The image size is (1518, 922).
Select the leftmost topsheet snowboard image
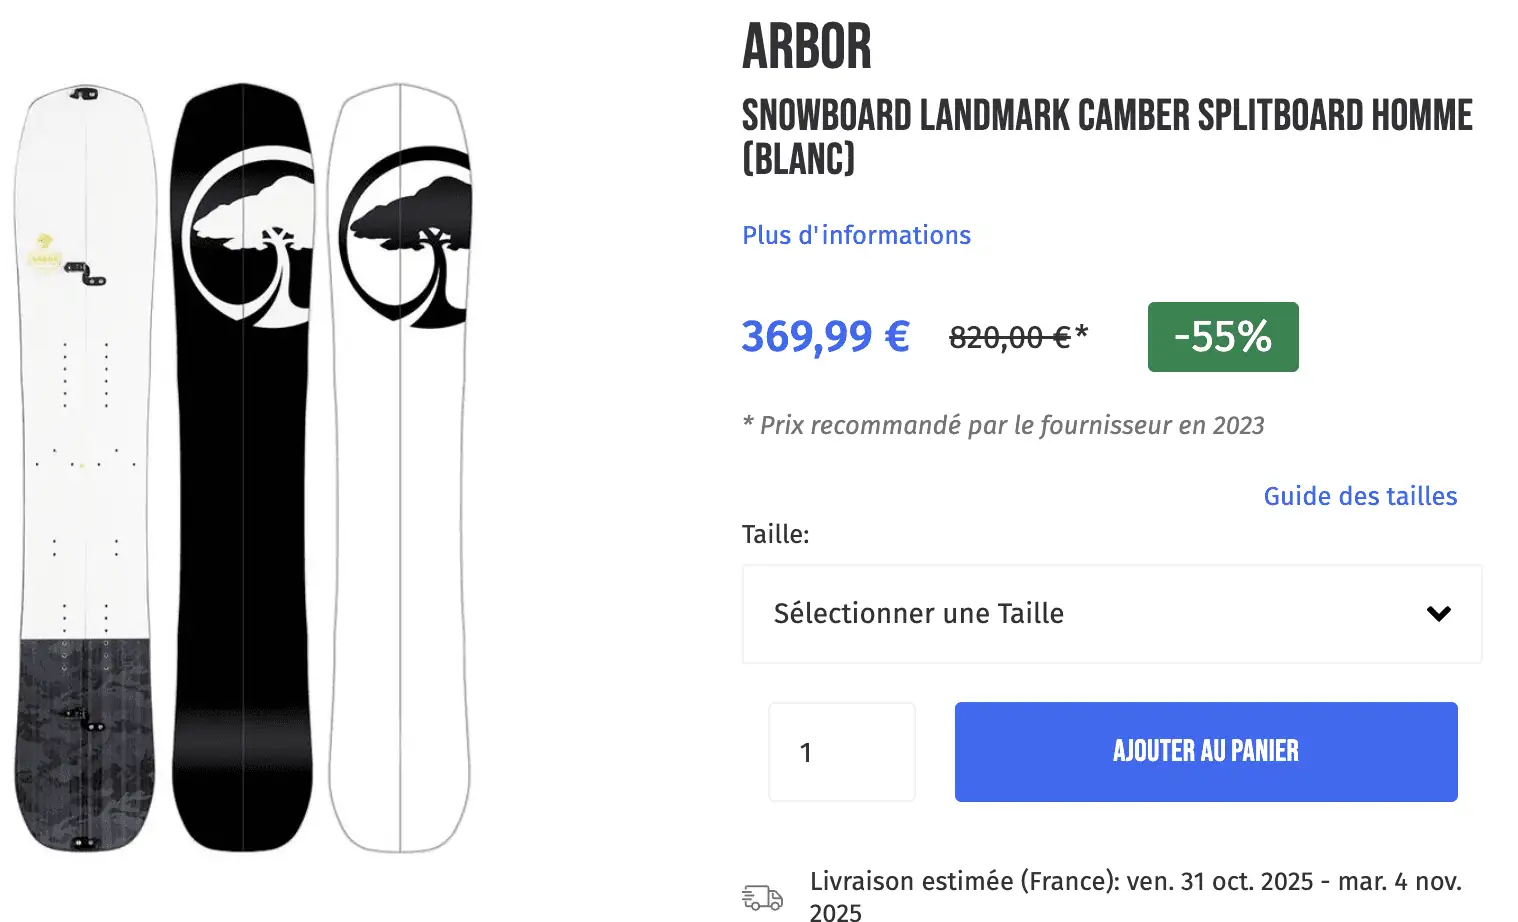click(85, 400)
